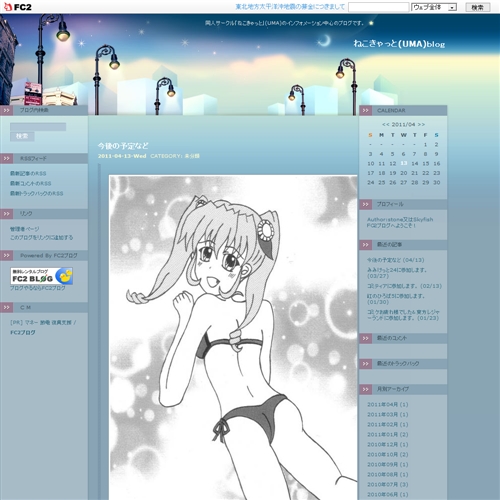Open the post title 今後の予定など
Image resolution: width=500 pixels, height=500 pixels.
[123, 146]
